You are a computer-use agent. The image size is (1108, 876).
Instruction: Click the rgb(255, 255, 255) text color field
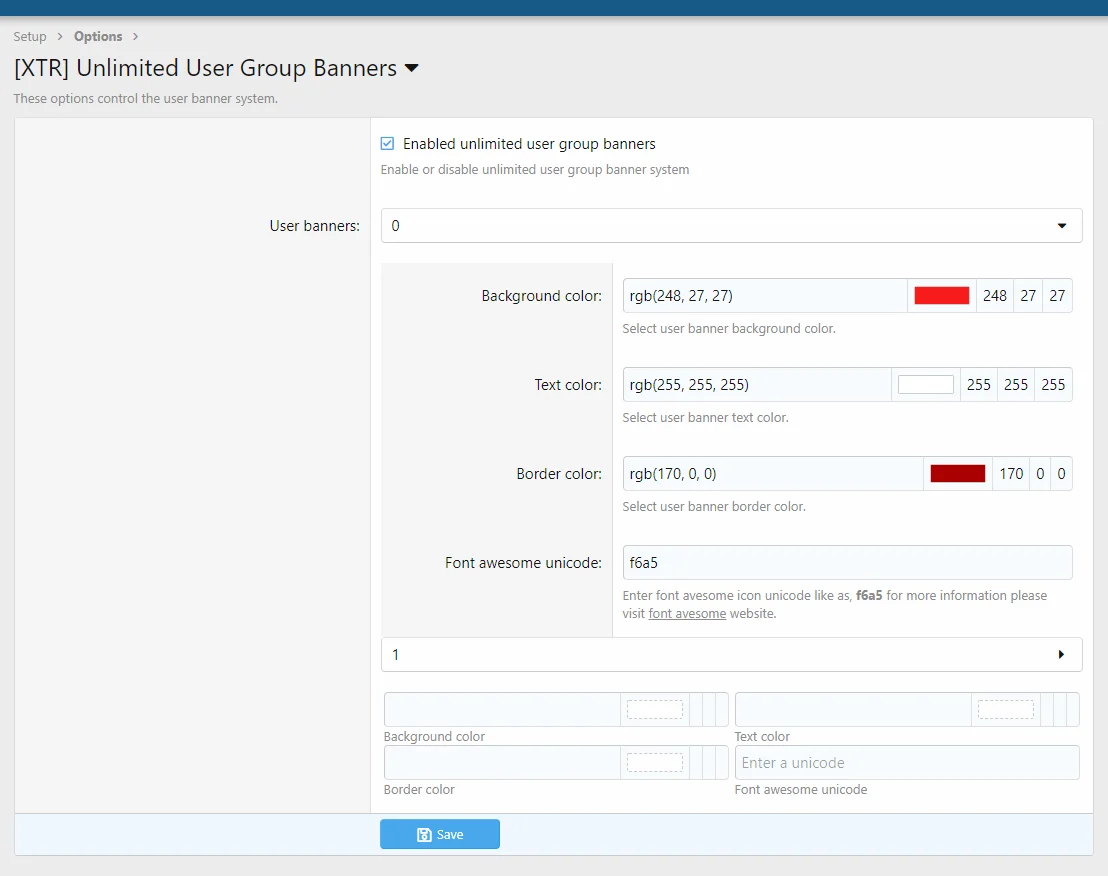click(755, 384)
